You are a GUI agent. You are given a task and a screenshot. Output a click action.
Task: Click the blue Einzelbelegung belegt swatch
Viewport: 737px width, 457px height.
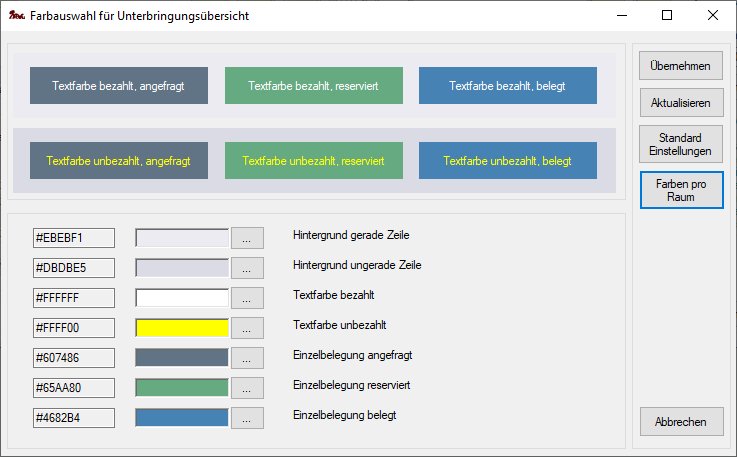pos(182,418)
